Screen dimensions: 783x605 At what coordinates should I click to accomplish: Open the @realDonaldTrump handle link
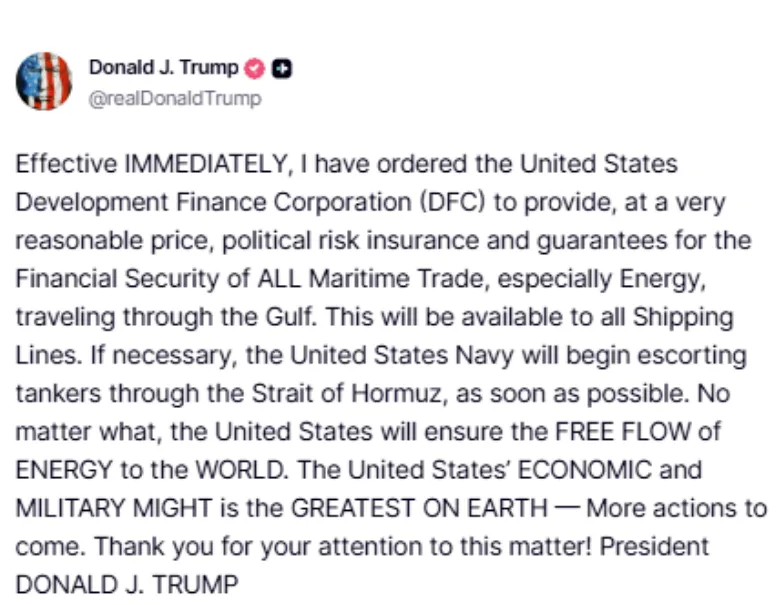(x=175, y=98)
